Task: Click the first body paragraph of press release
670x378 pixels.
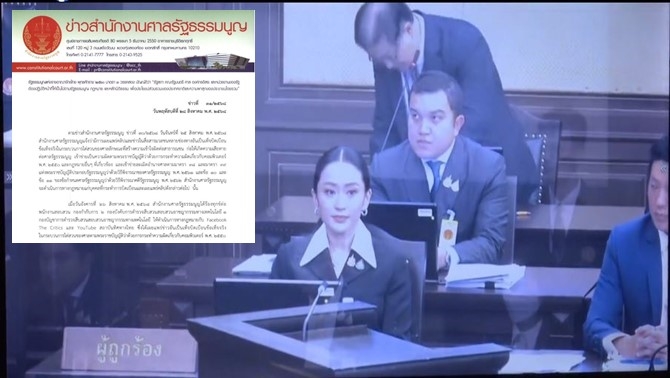Action: pyautogui.click(x=132, y=158)
